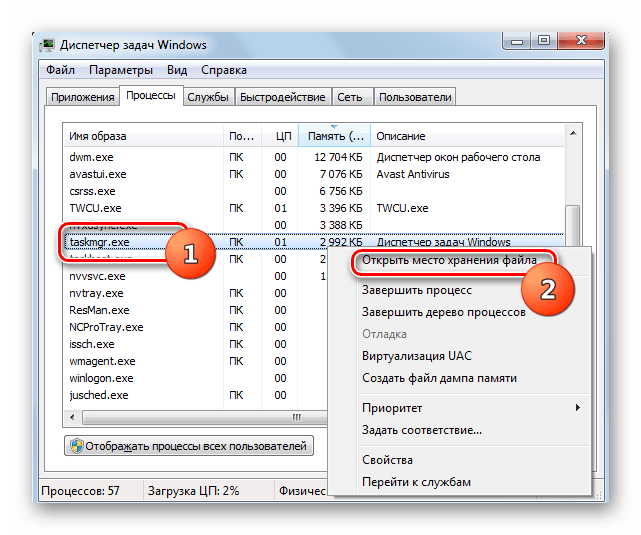
Task: Sort by the Память column header
Action: click(x=335, y=136)
